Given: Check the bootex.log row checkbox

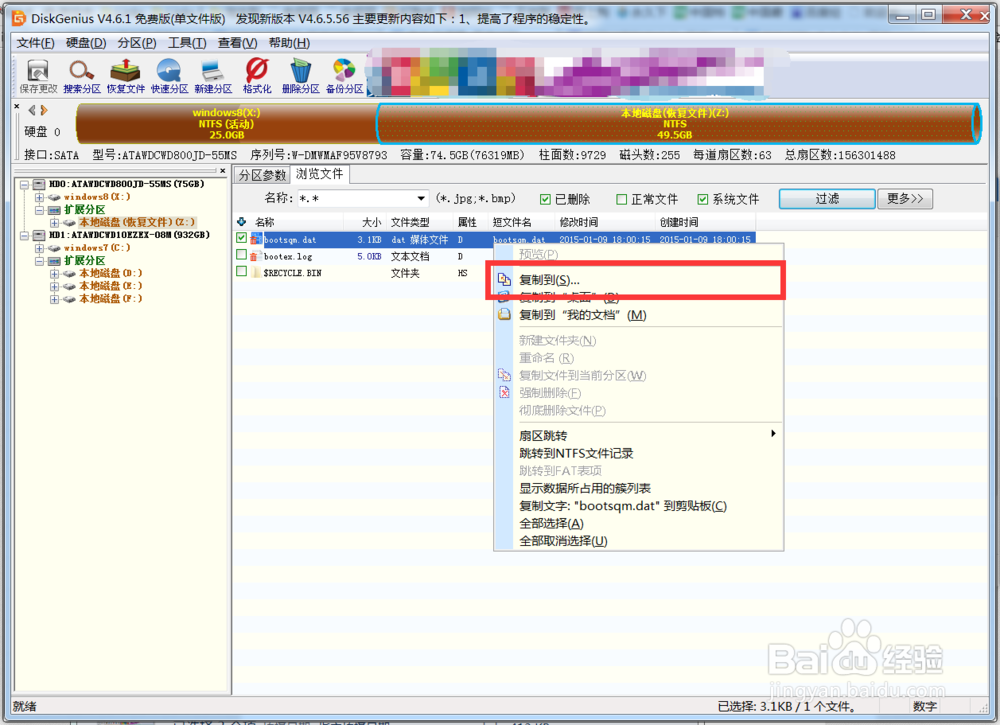Looking at the screenshot, I should [241, 255].
